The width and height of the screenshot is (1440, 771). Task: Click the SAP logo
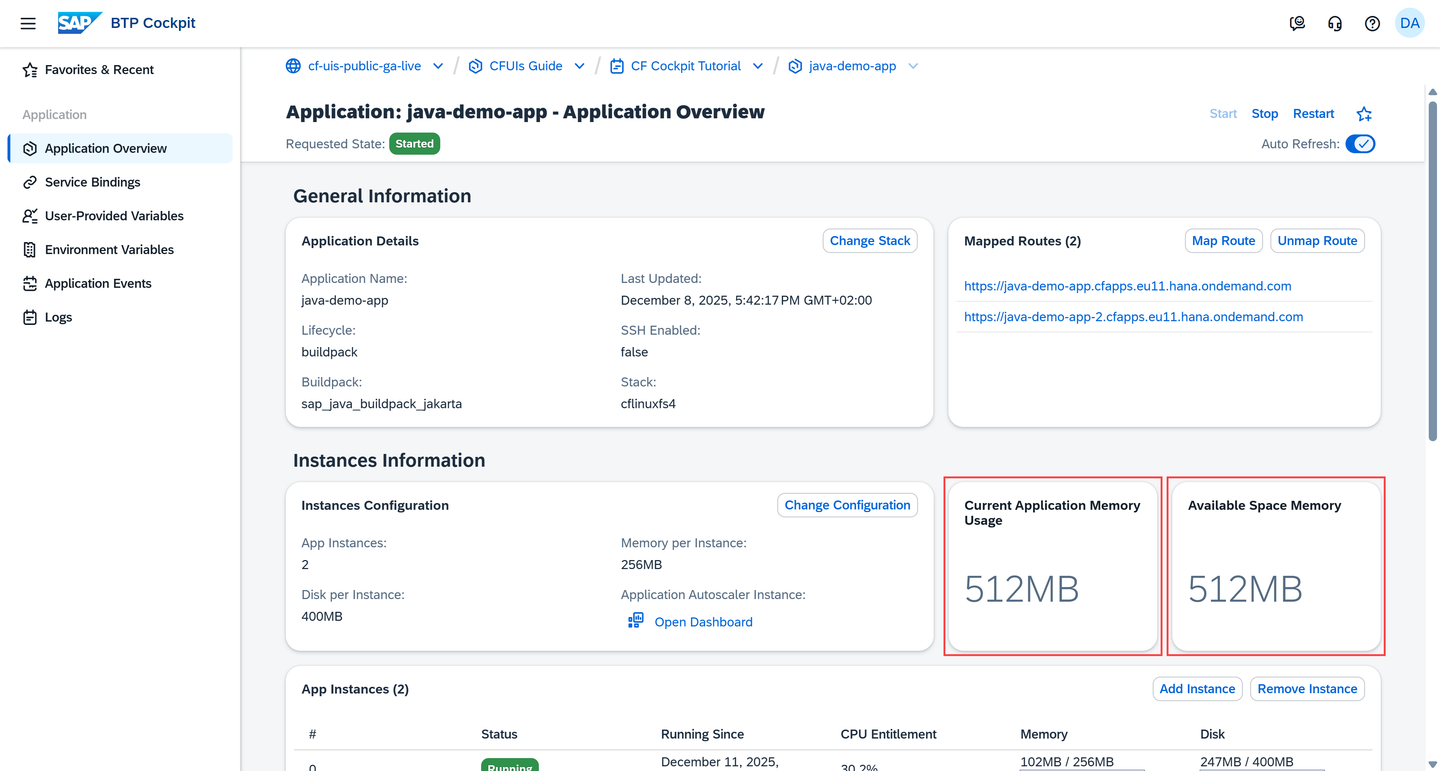(80, 23)
